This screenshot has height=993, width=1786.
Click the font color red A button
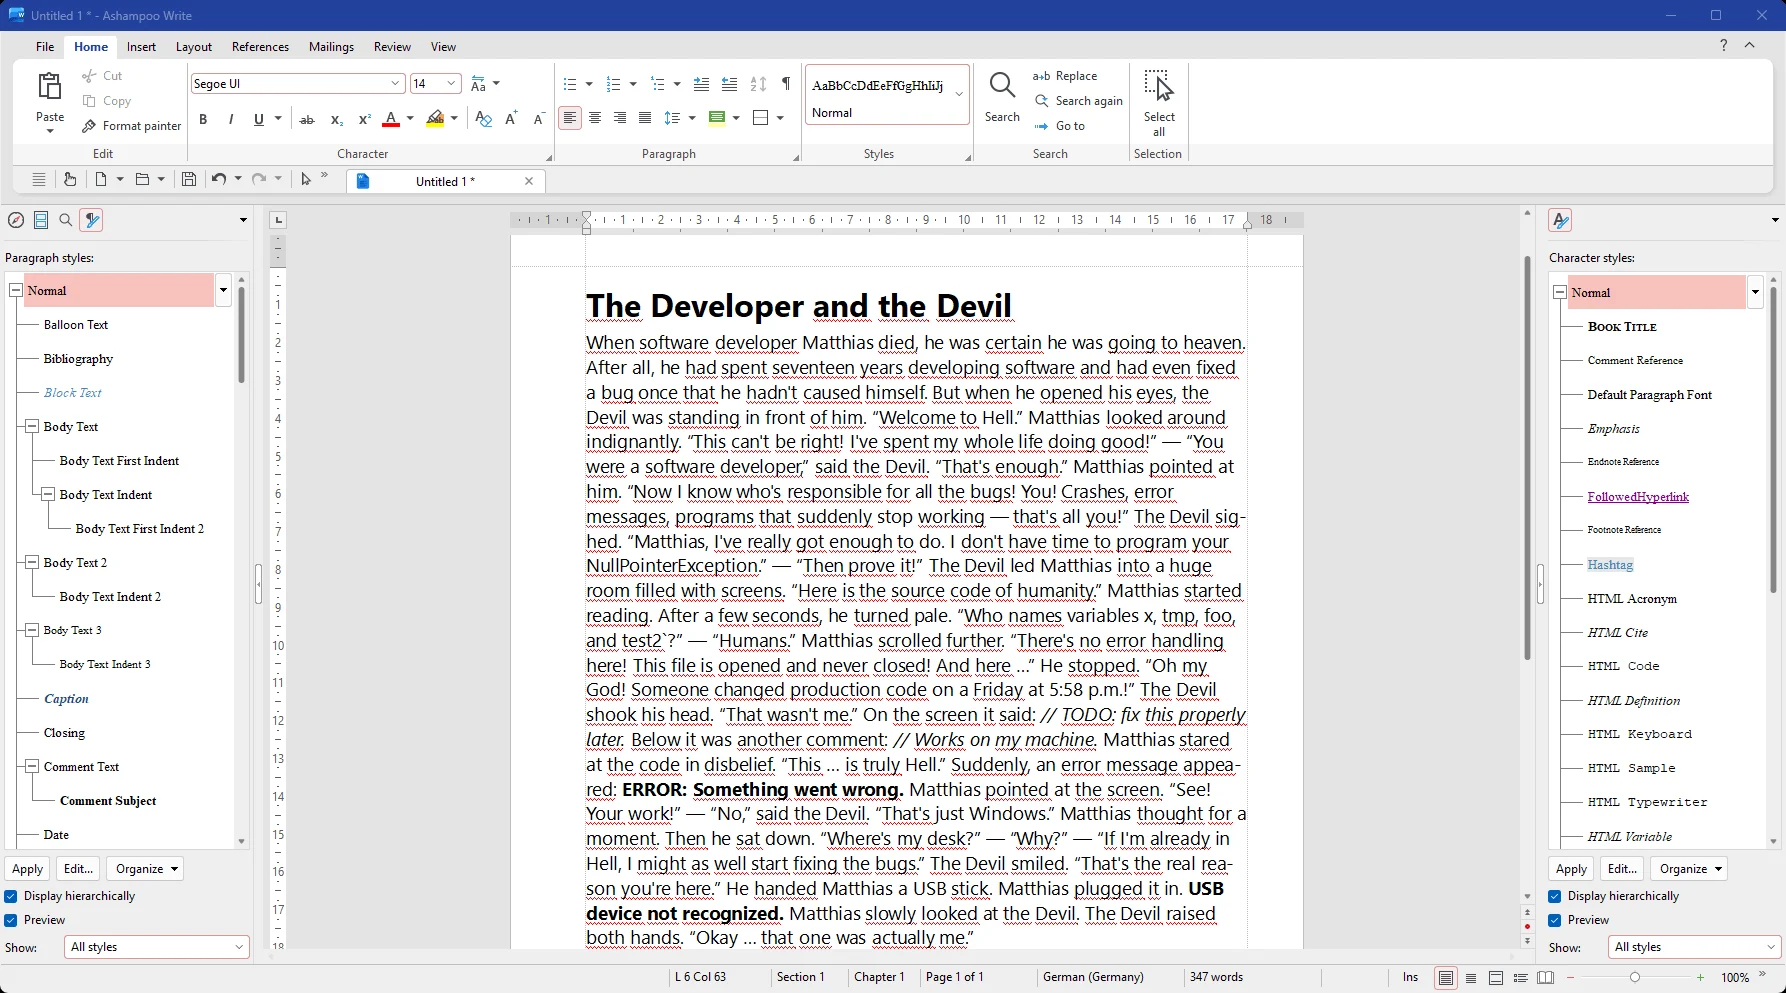[x=391, y=119]
